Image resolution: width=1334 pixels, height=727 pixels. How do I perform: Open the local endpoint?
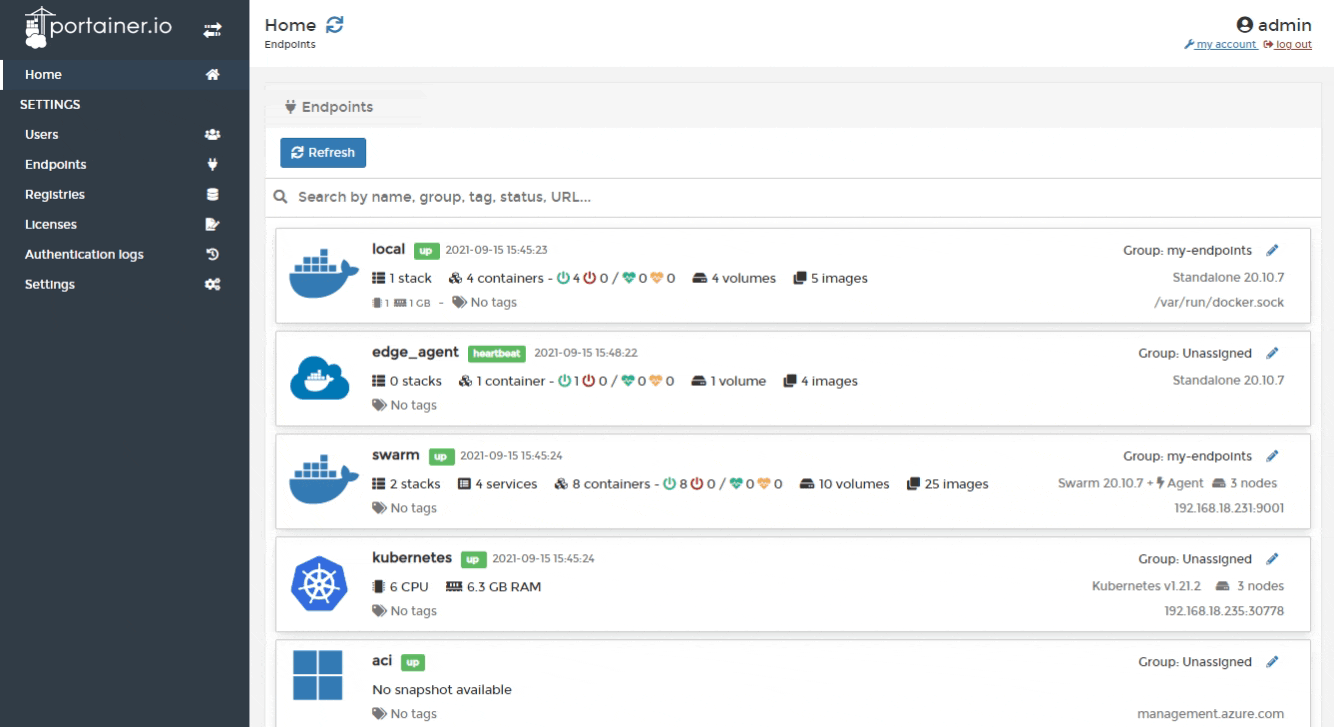(x=793, y=276)
